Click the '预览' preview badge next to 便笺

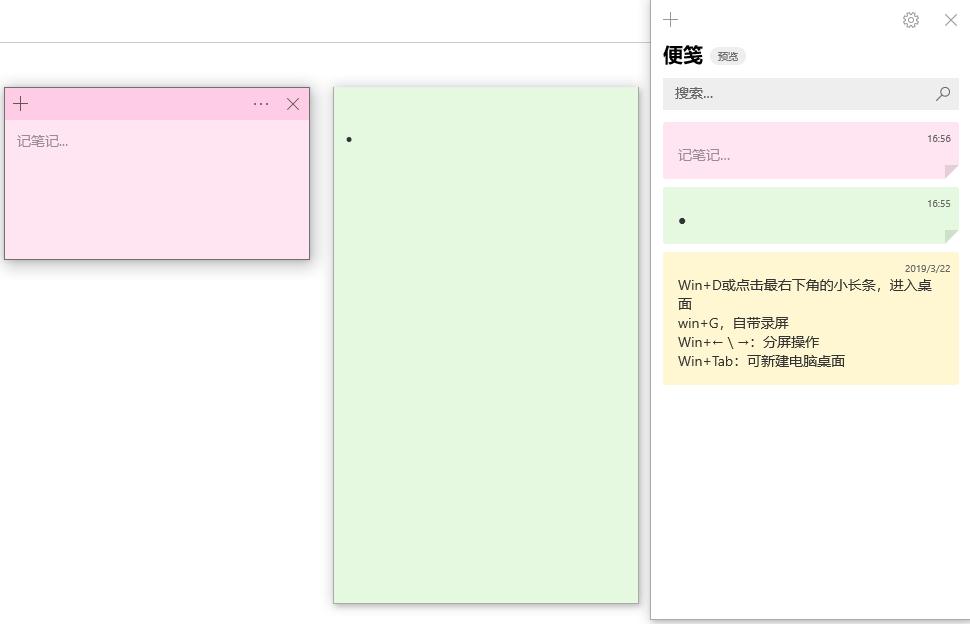(728, 56)
